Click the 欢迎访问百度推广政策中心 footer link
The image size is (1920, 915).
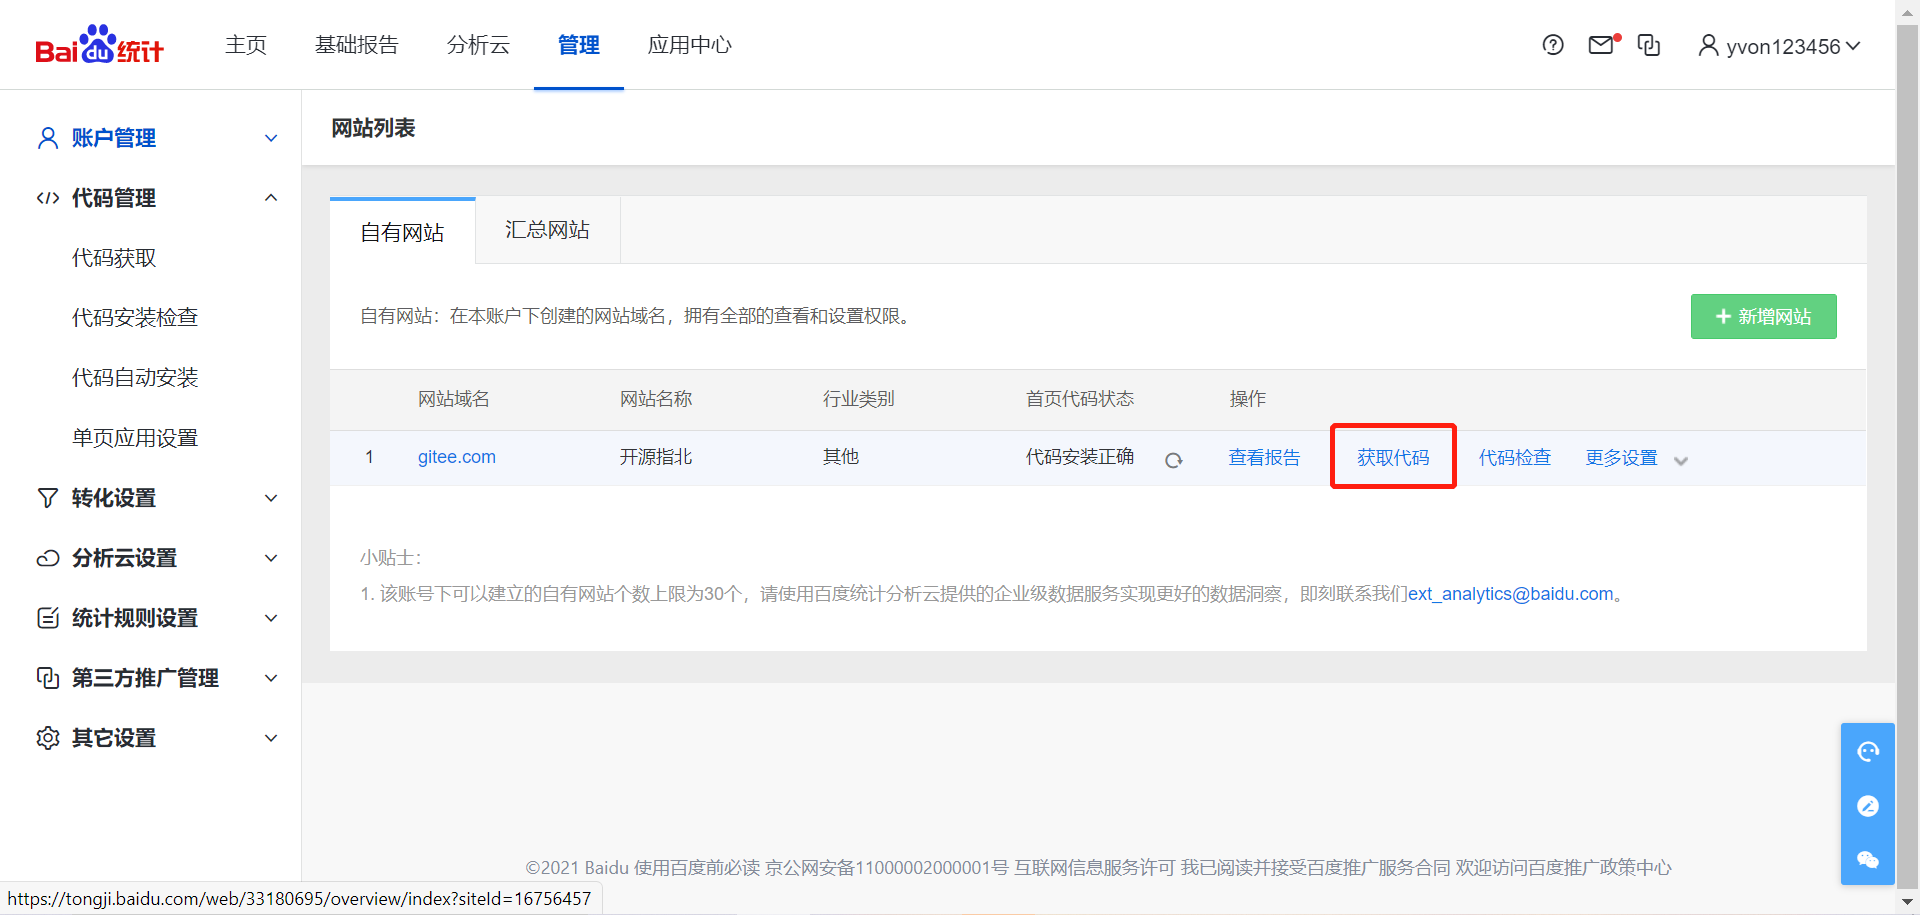(x=1564, y=868)
